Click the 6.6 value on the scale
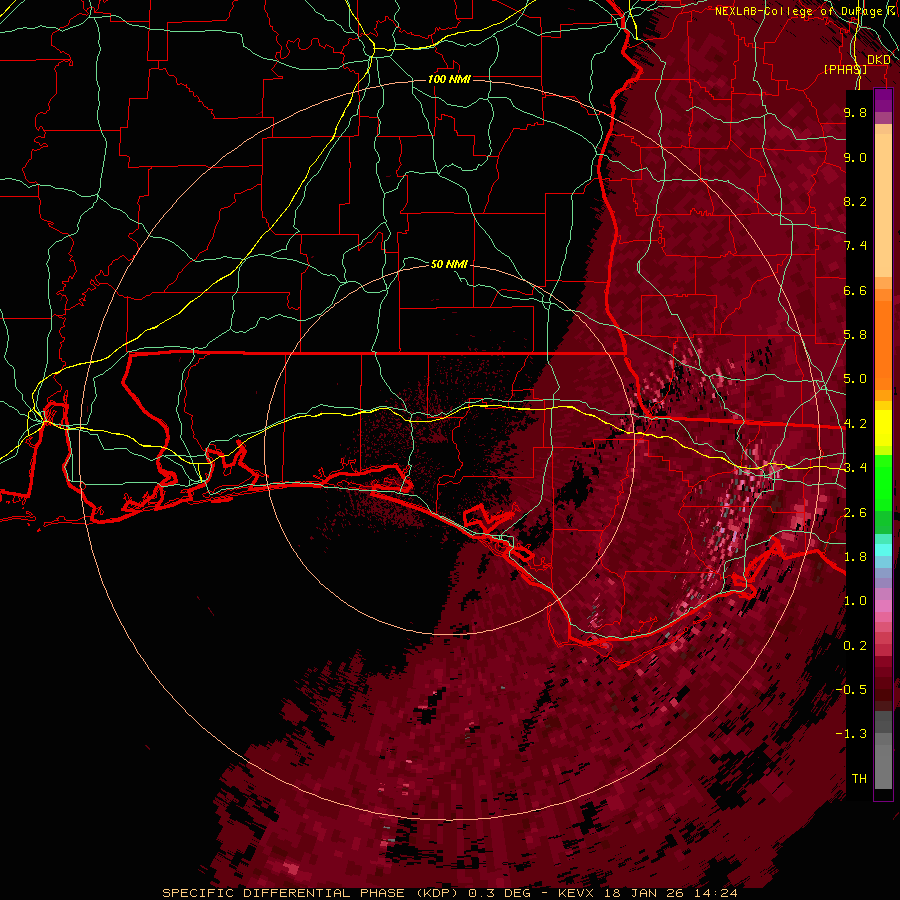 pyautogui.click(x=855, y=290)
